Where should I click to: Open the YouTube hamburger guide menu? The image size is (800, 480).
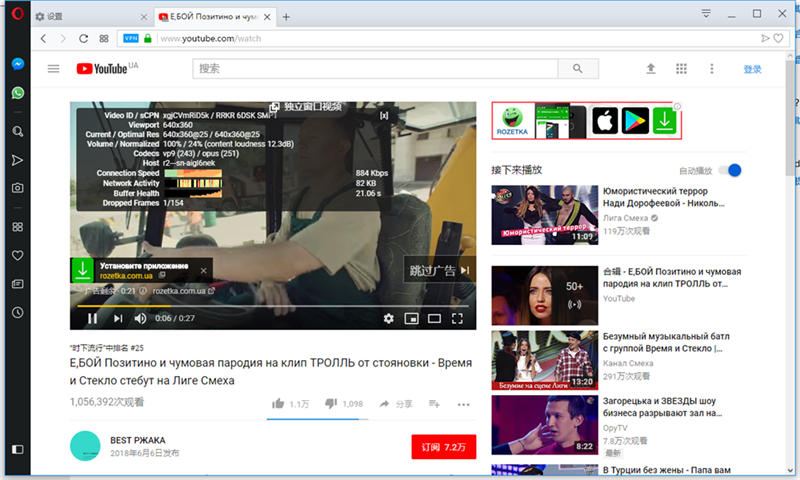point(54,68)
